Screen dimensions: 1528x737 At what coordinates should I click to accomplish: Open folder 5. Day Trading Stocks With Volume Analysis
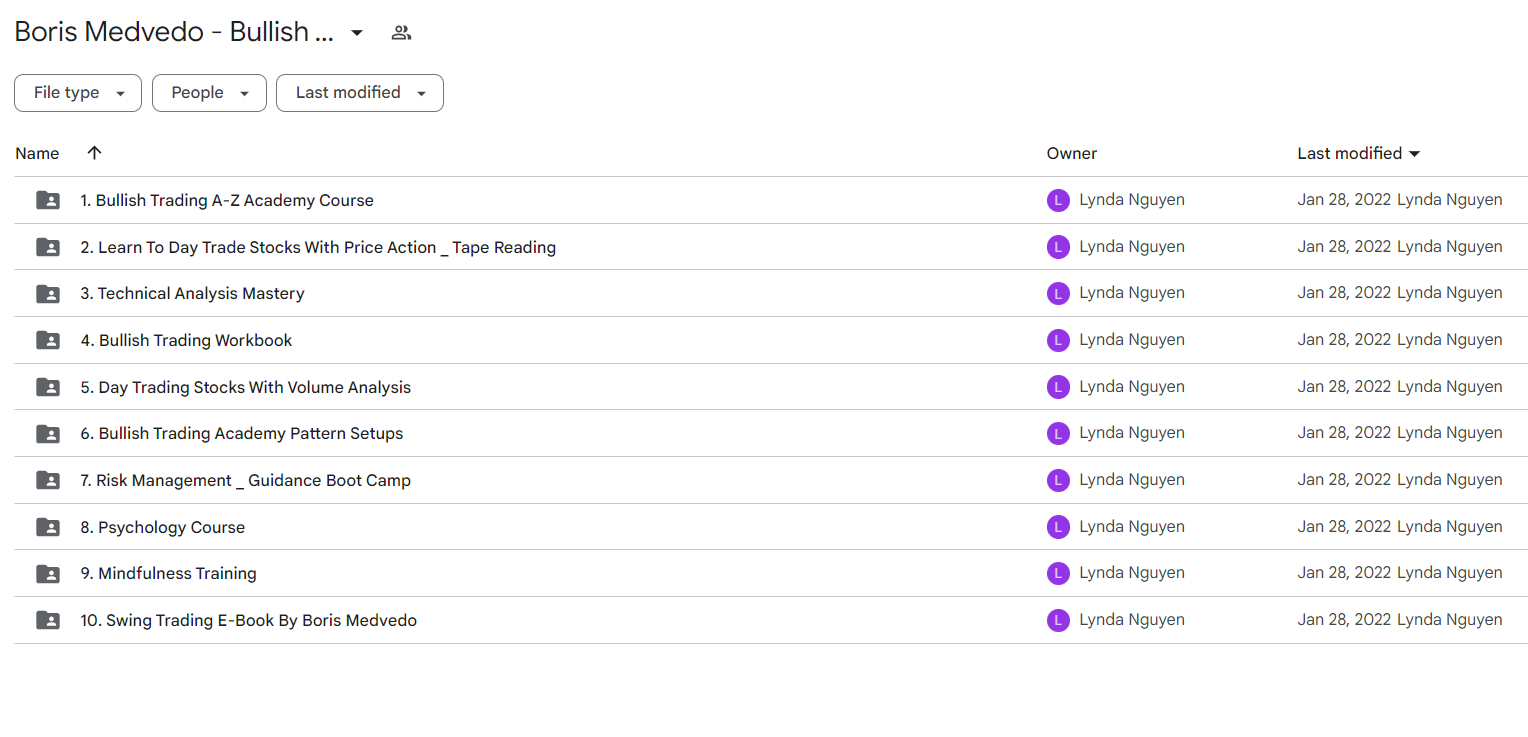pyautogui.click(x=246, y=387)
